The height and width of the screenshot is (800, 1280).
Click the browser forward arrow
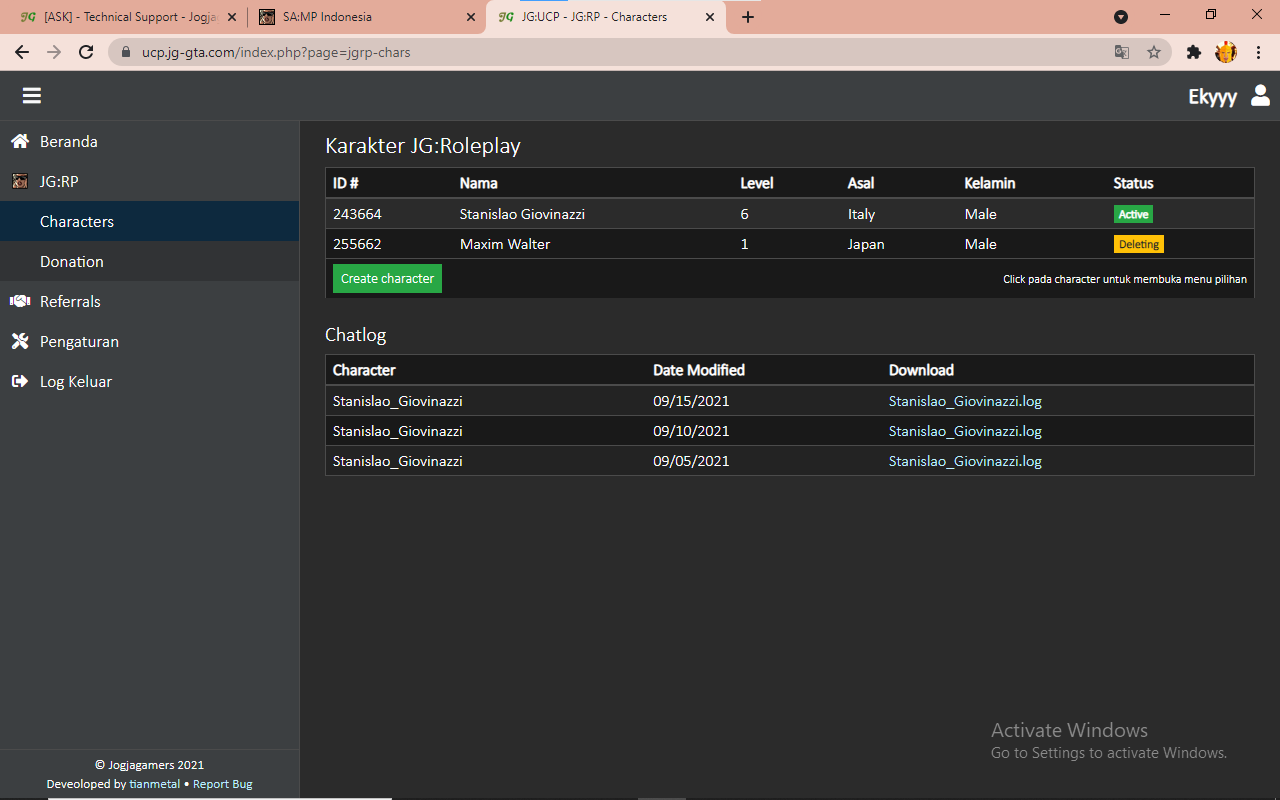pyautogui.click(x=54, y=52)
